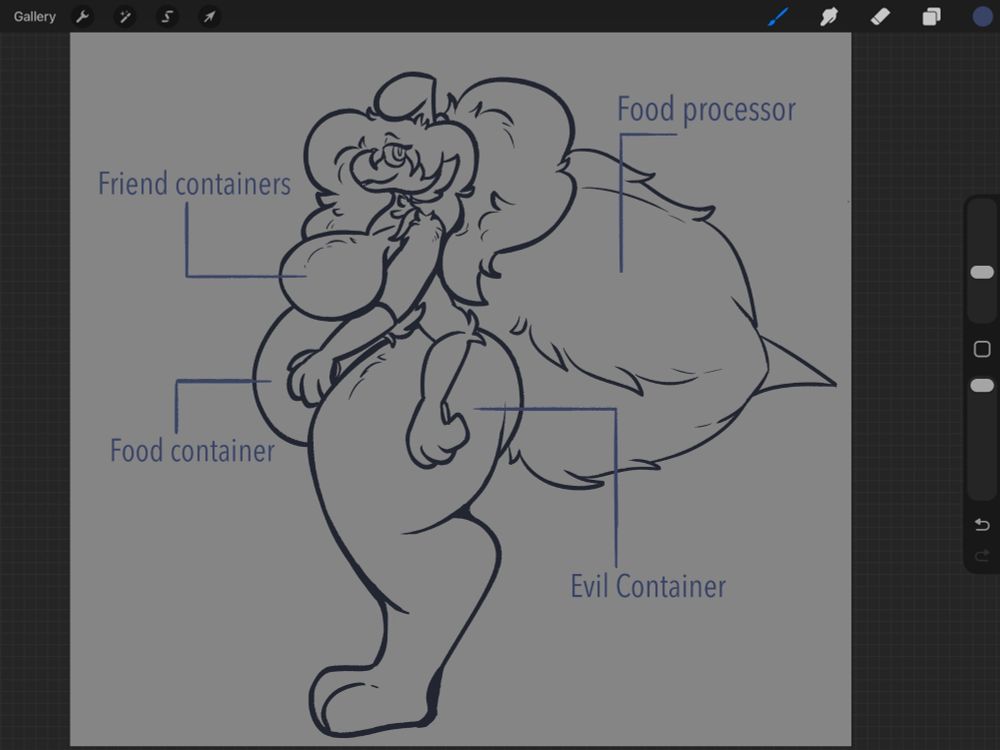Undo the last stroke
Viewport: 1000px width, 750px height.
[982, 524]
